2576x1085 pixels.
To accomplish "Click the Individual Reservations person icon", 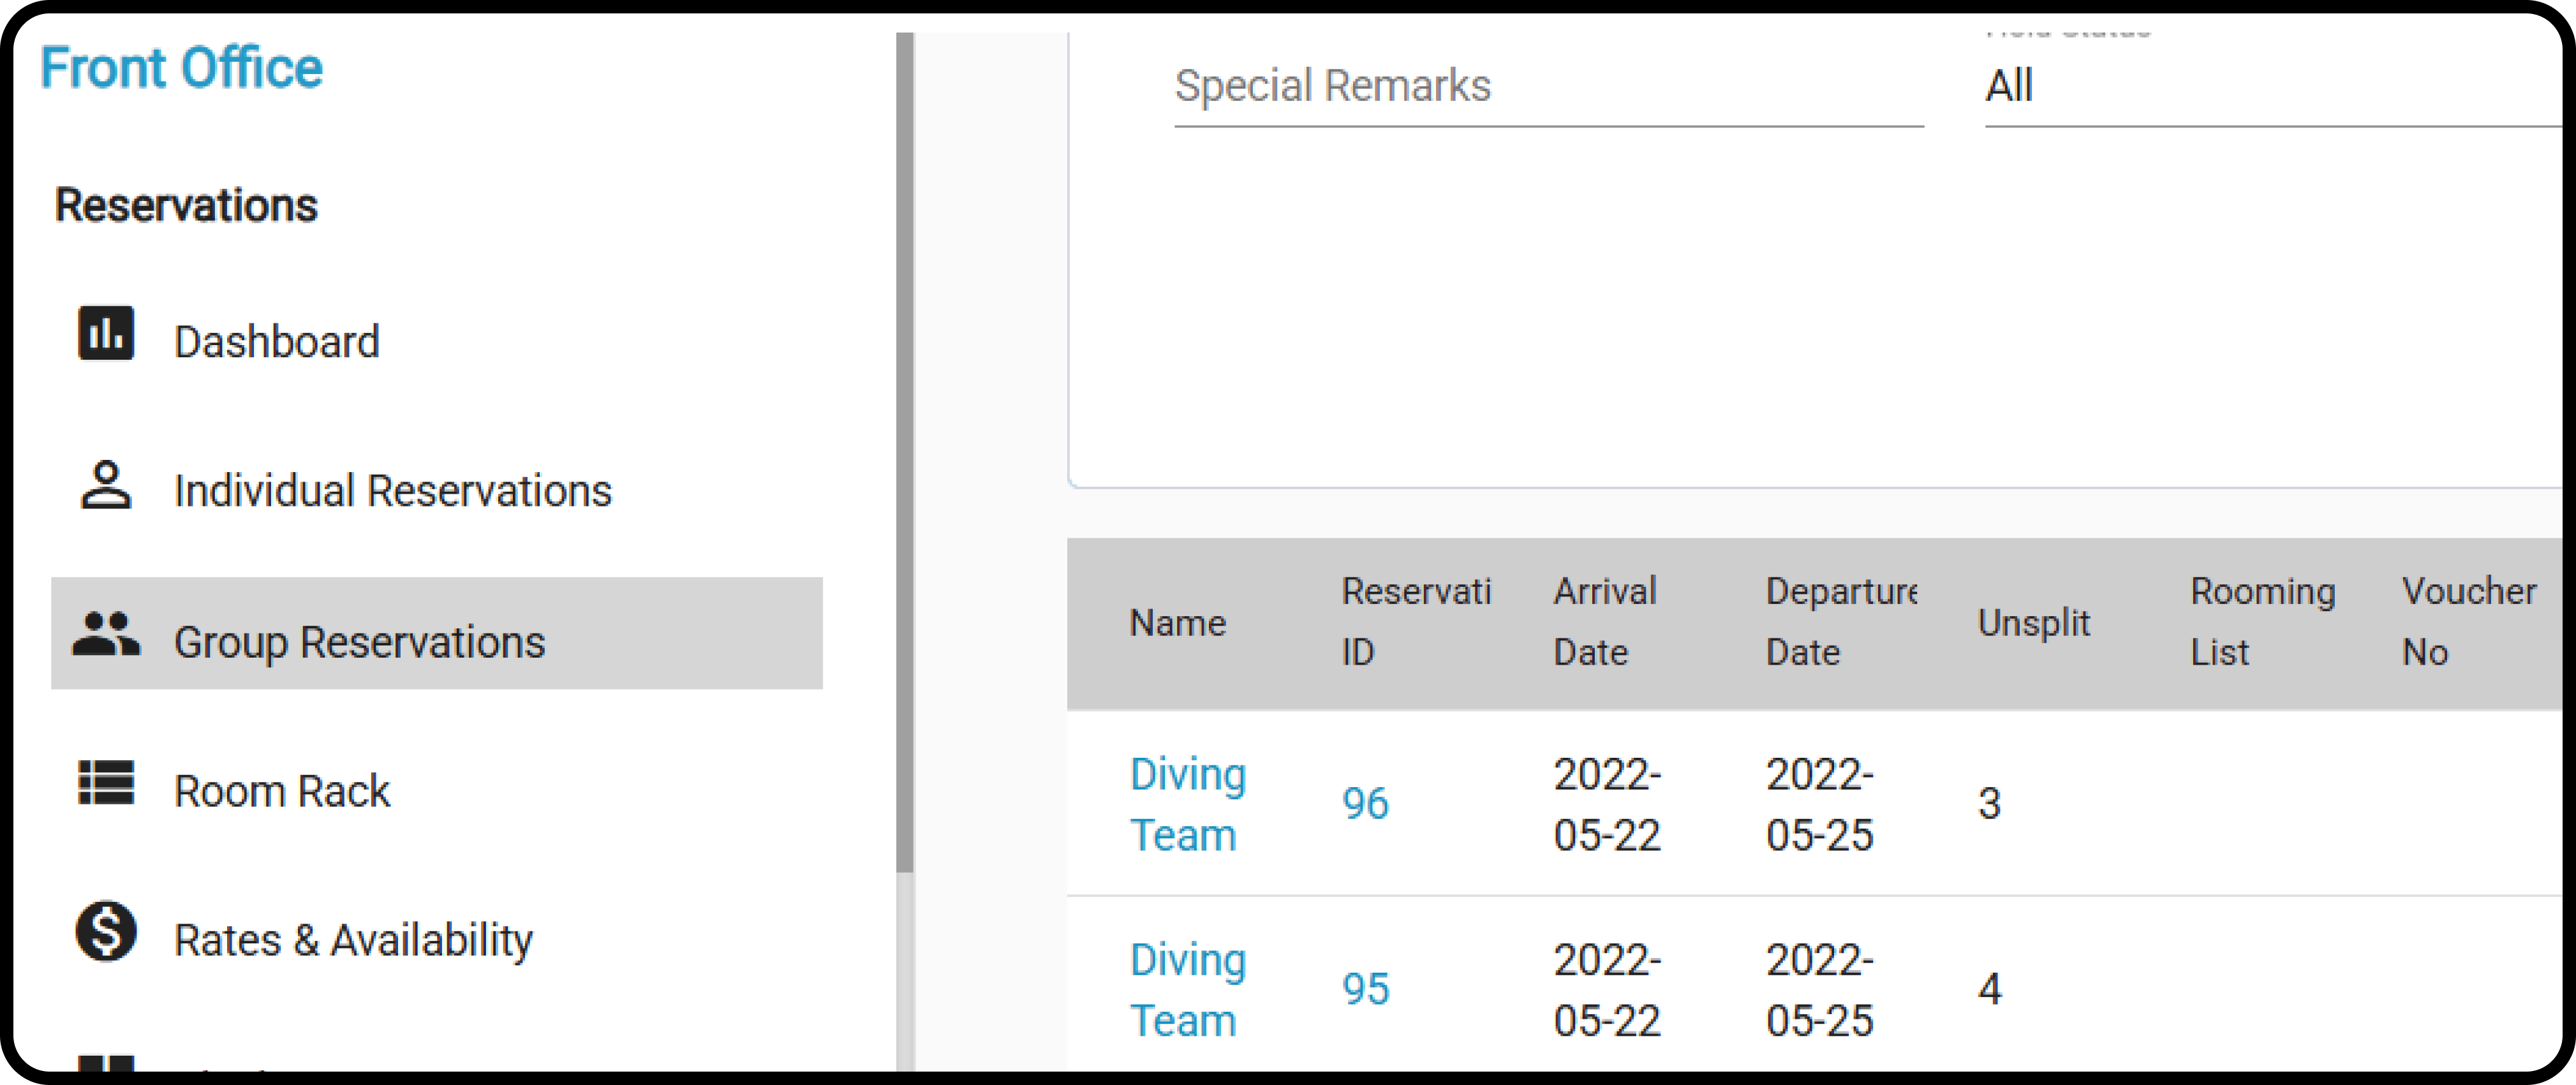I will 106,485.
